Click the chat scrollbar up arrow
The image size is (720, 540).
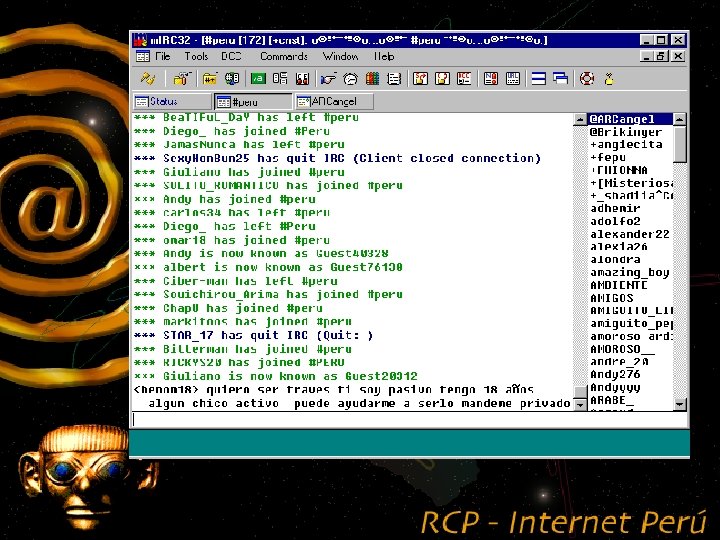580,119
